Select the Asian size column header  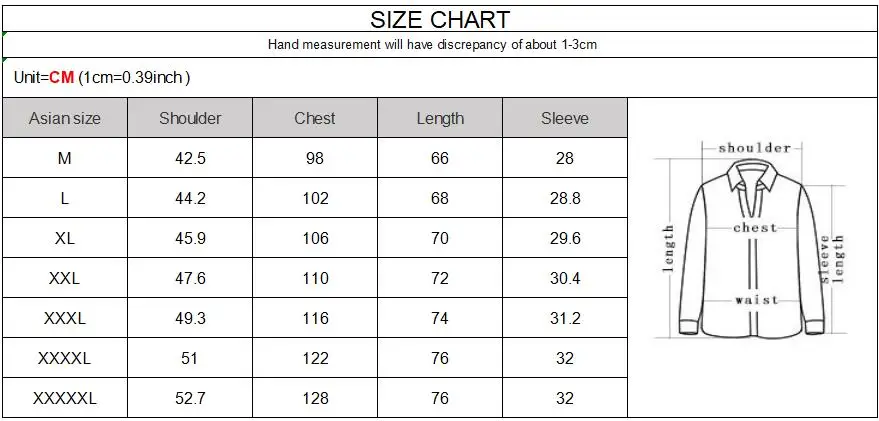pyautogui.click(x=65, y=118)
